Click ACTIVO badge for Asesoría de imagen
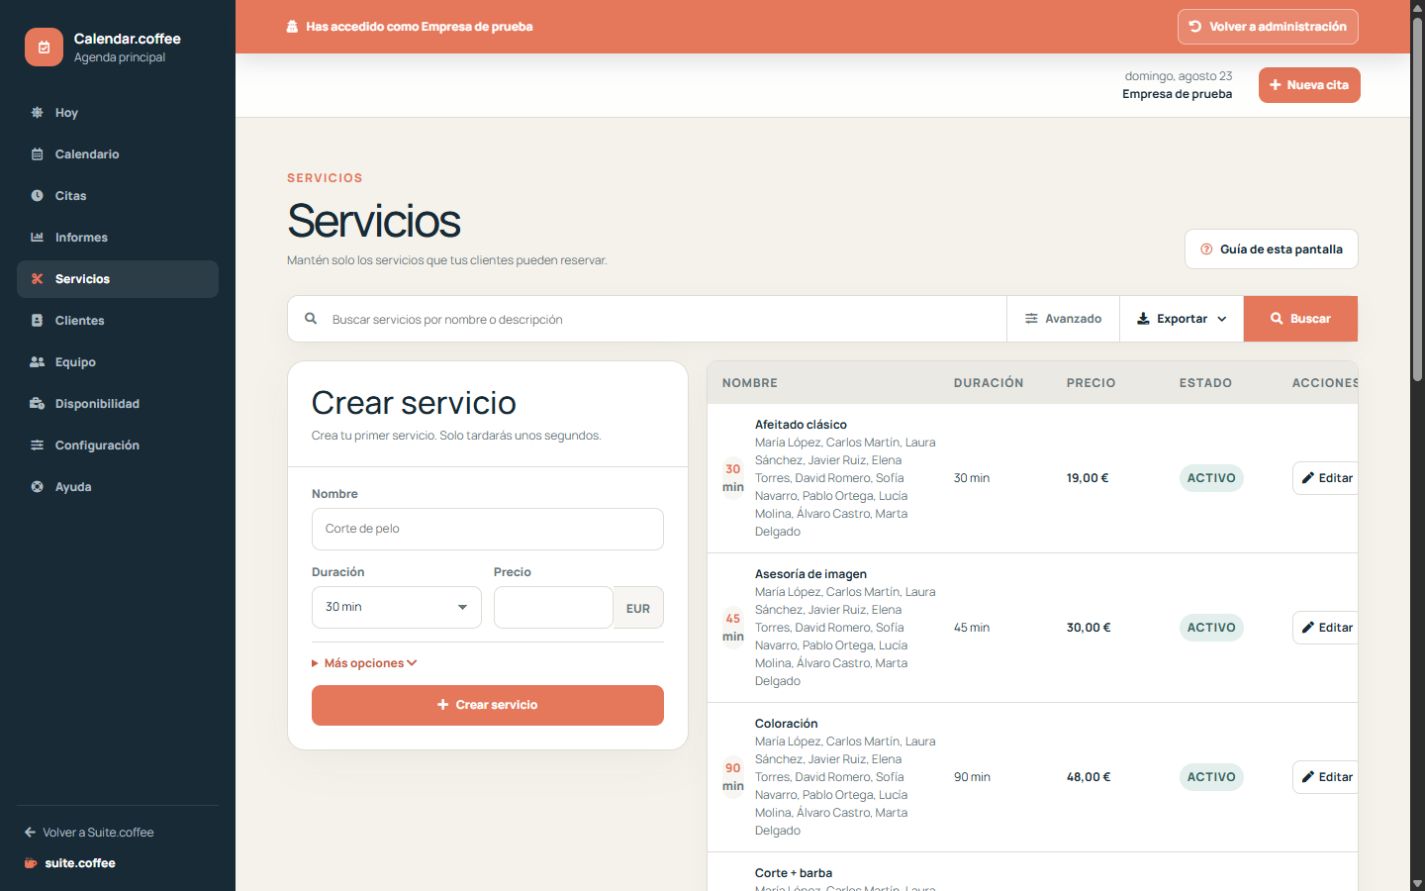The image size is (1425, 891). (1211, 628)
